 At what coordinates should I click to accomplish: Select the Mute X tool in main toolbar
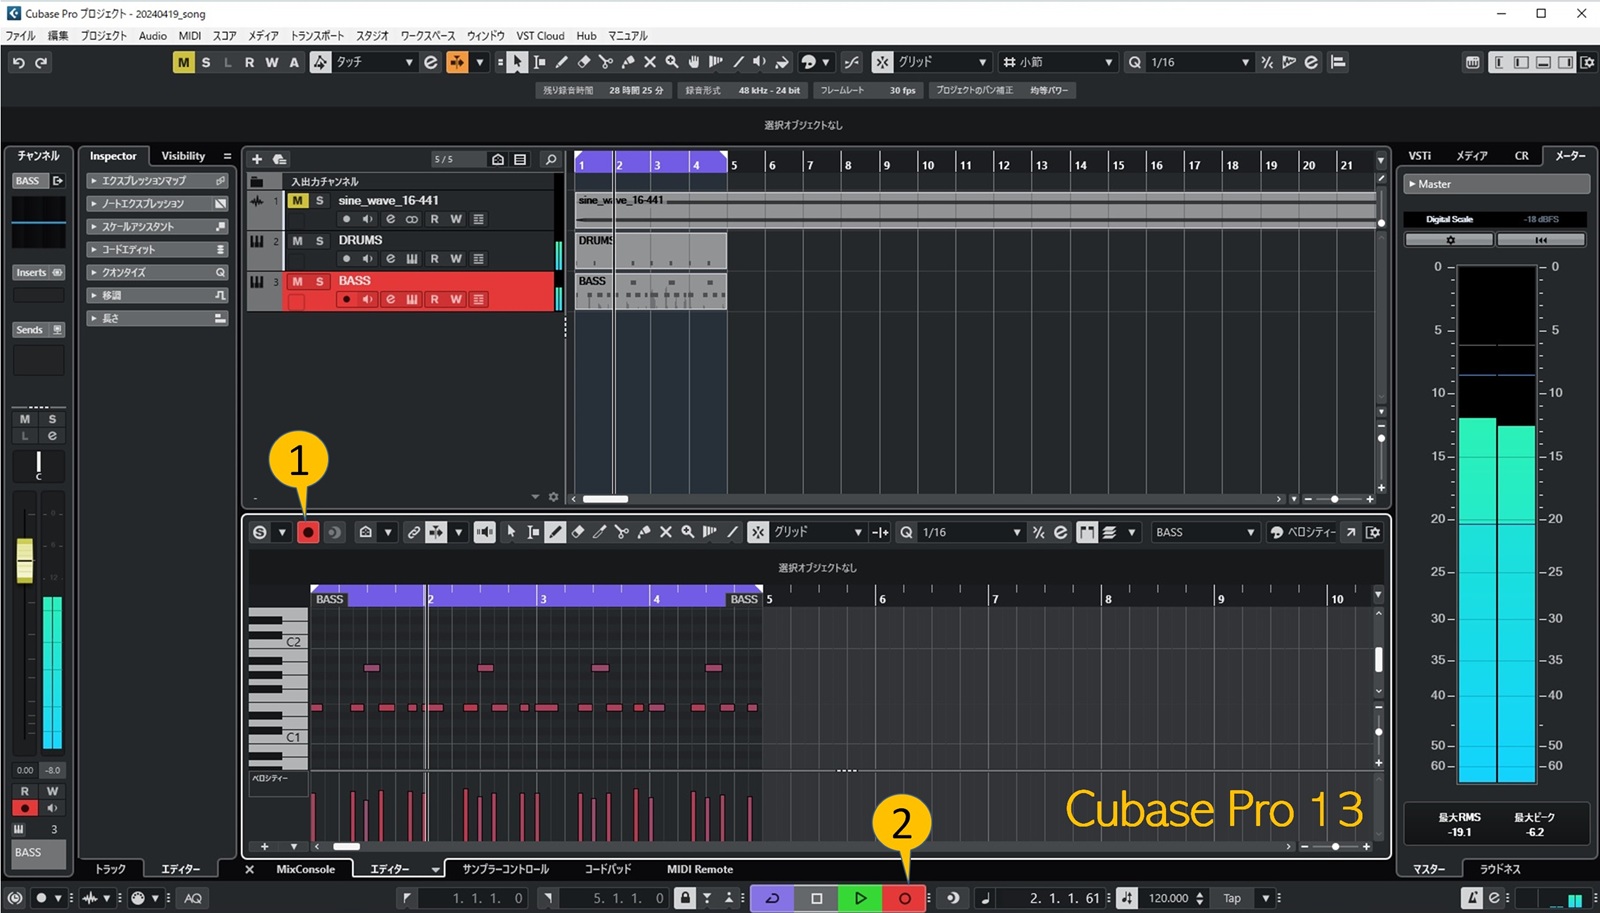650,62
